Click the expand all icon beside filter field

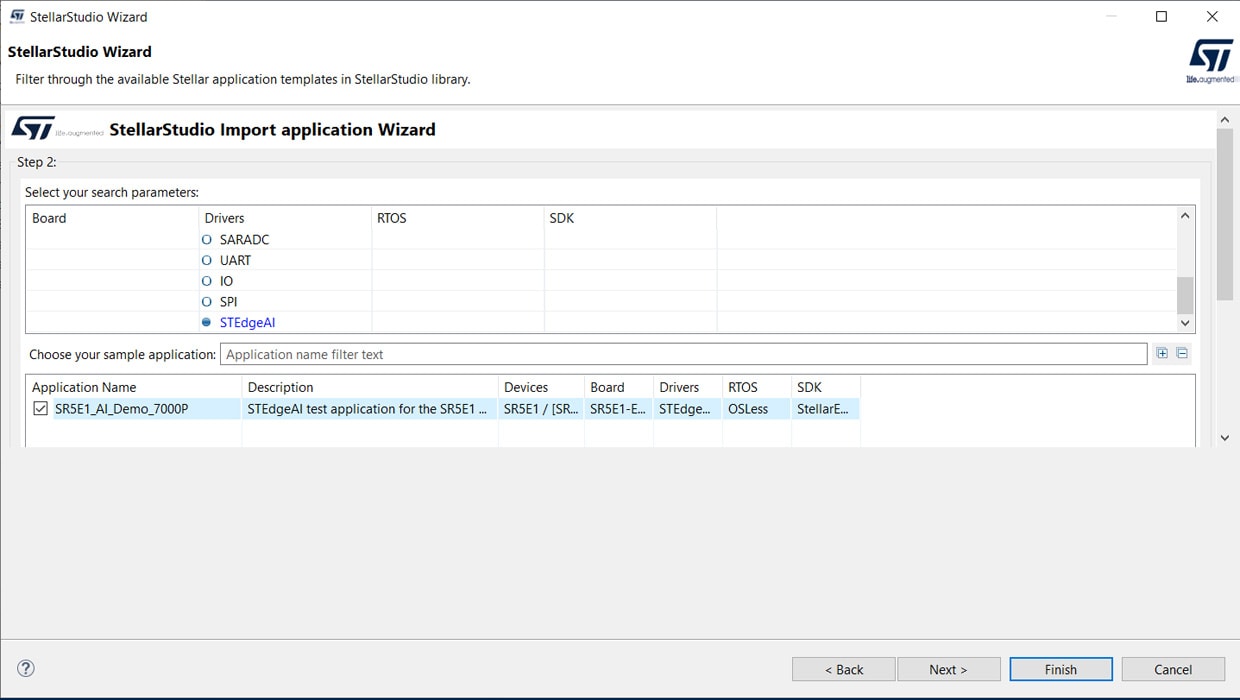coord(1162,353)
